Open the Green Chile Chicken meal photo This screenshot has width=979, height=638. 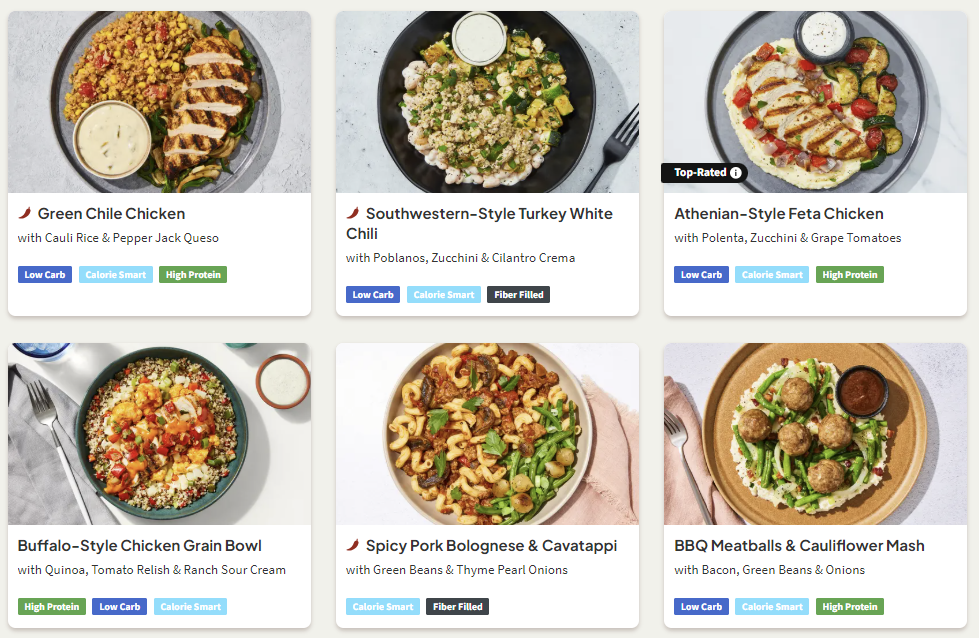[159, 101]
